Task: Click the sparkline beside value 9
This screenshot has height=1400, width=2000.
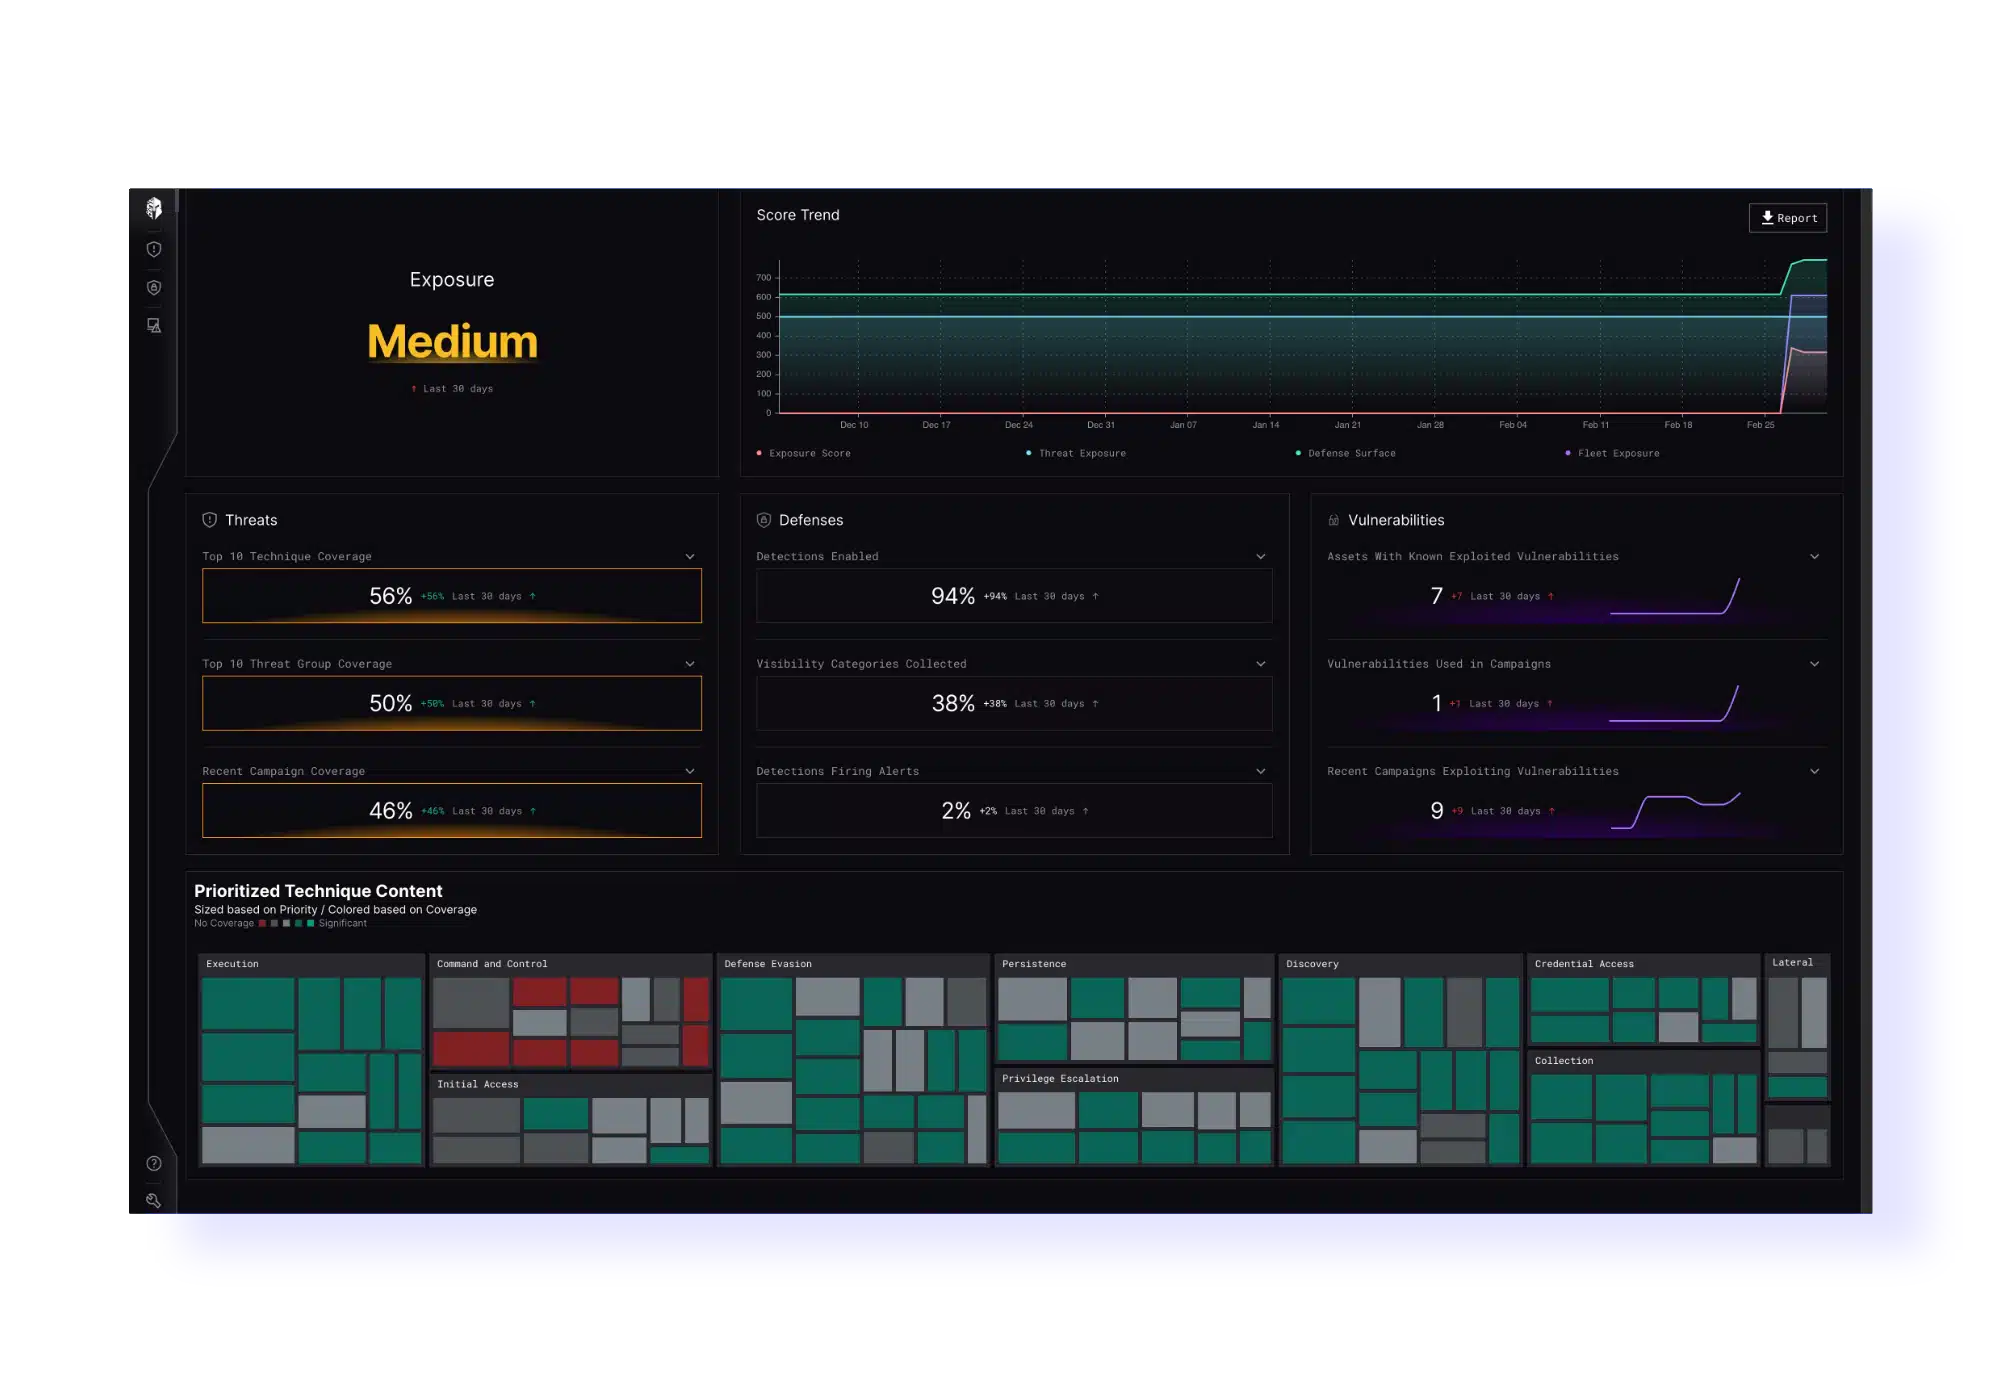Action: click(1675, 811)
